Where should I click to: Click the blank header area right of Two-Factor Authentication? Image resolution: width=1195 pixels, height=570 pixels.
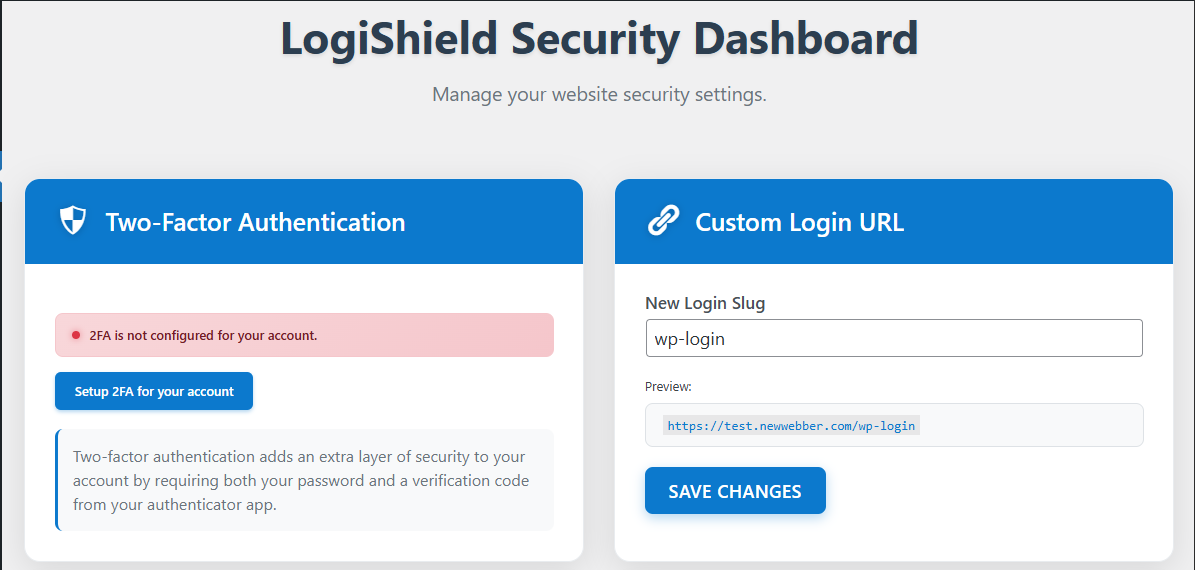tap(494, 222)
